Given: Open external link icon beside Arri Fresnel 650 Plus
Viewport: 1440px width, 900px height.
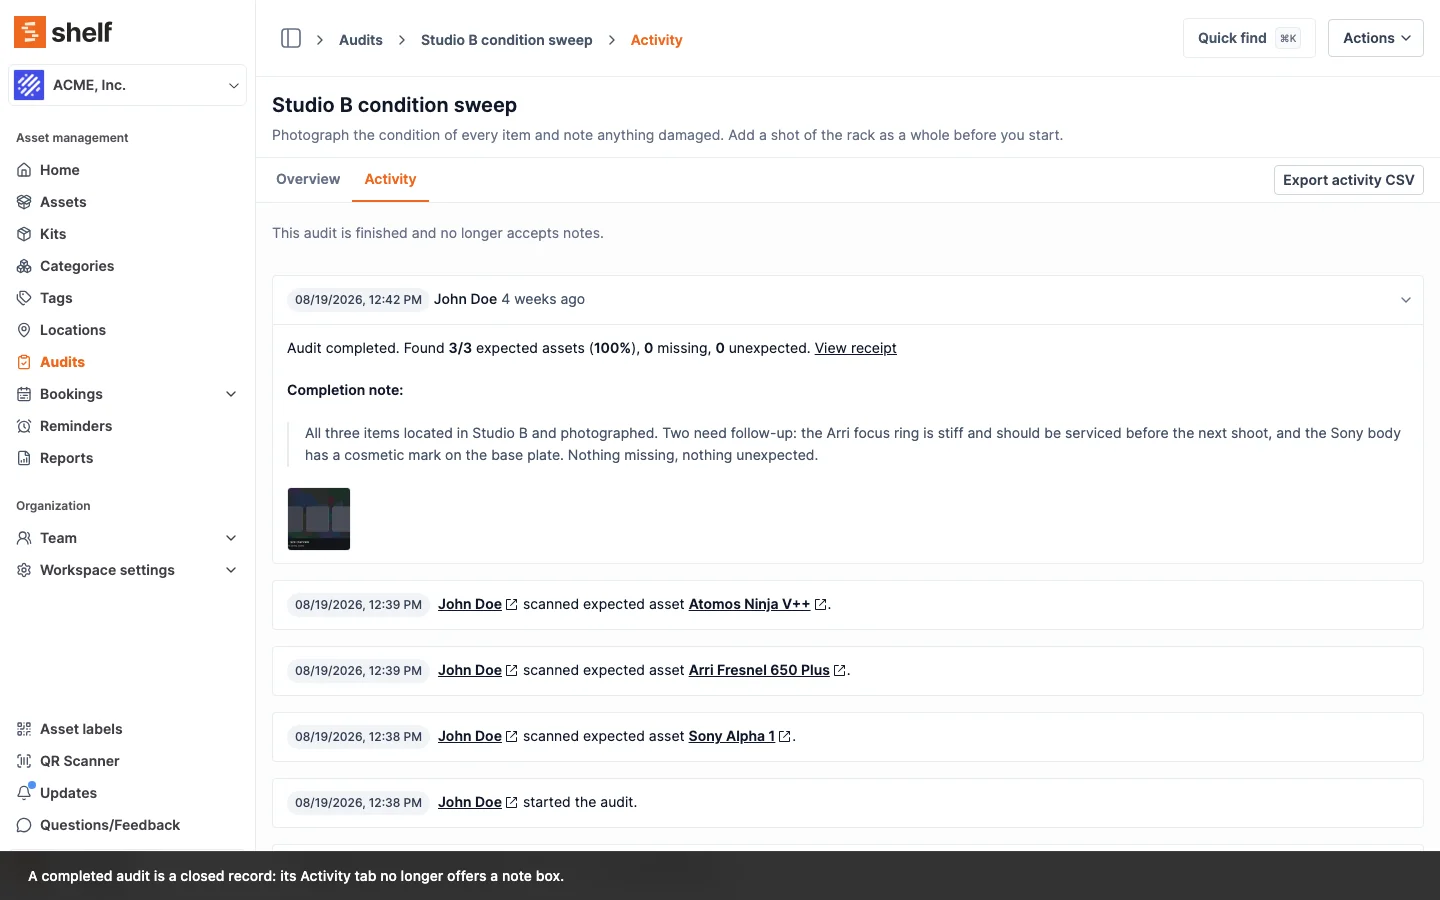Looking at the screenshot, I should (x=840, y=670).
